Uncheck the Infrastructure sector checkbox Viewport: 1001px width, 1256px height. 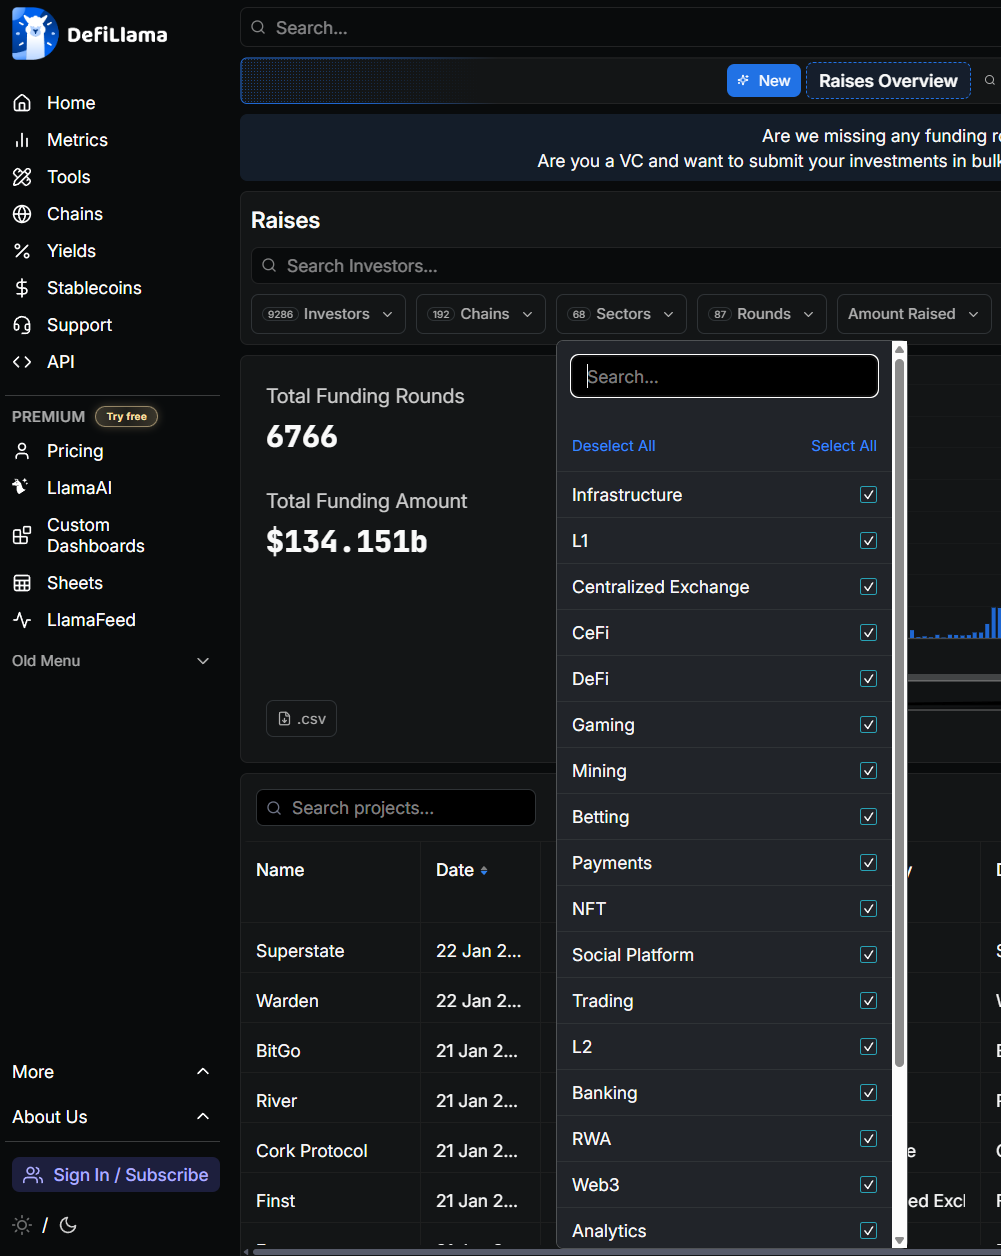pyautogui.click(x=869, y=495)
